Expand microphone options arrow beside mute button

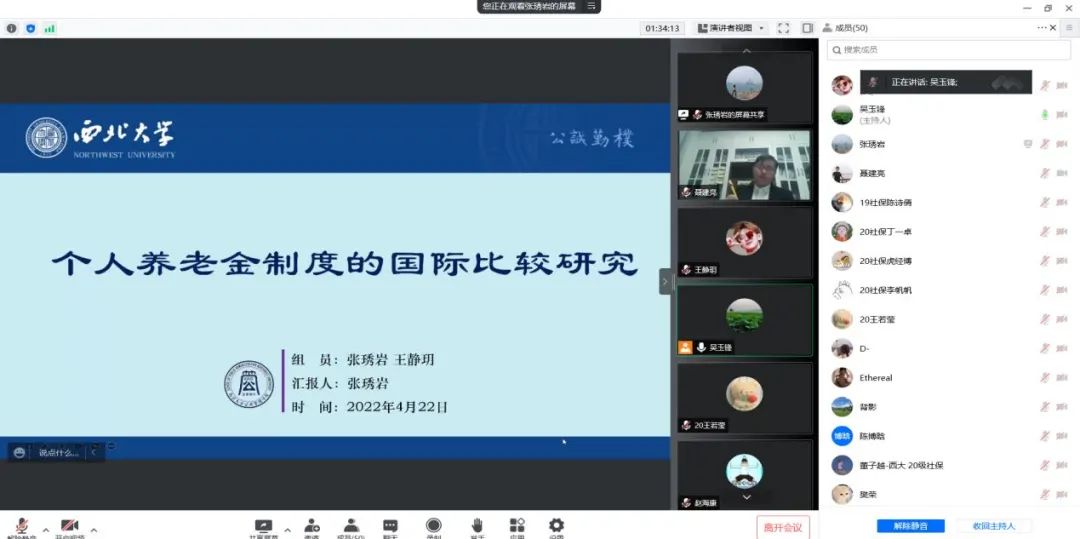coord(45,530)
